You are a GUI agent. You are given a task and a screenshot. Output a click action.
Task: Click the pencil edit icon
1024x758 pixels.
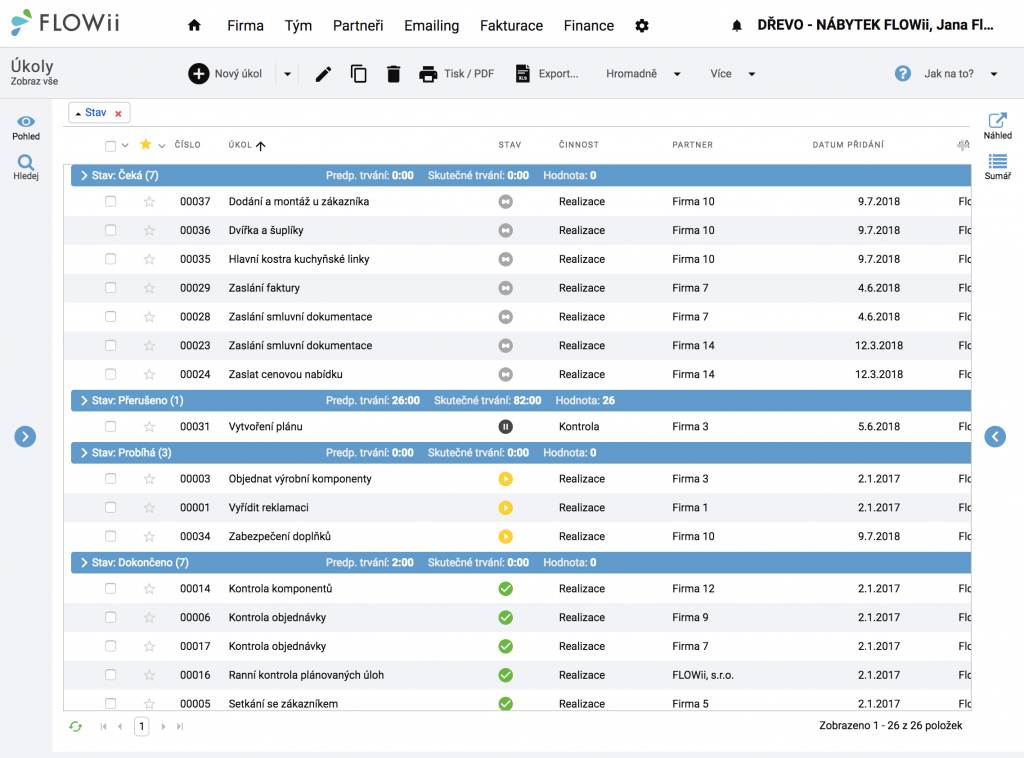(323, 74)
